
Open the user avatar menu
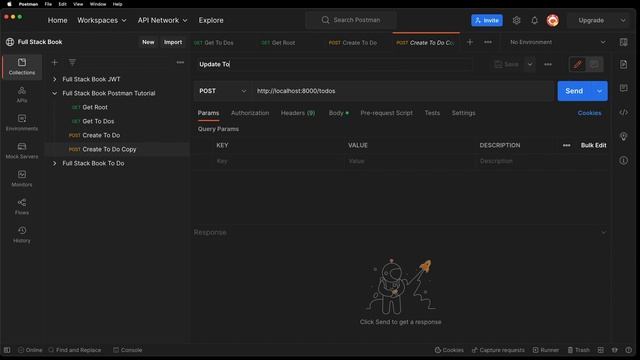coord(553,20)
